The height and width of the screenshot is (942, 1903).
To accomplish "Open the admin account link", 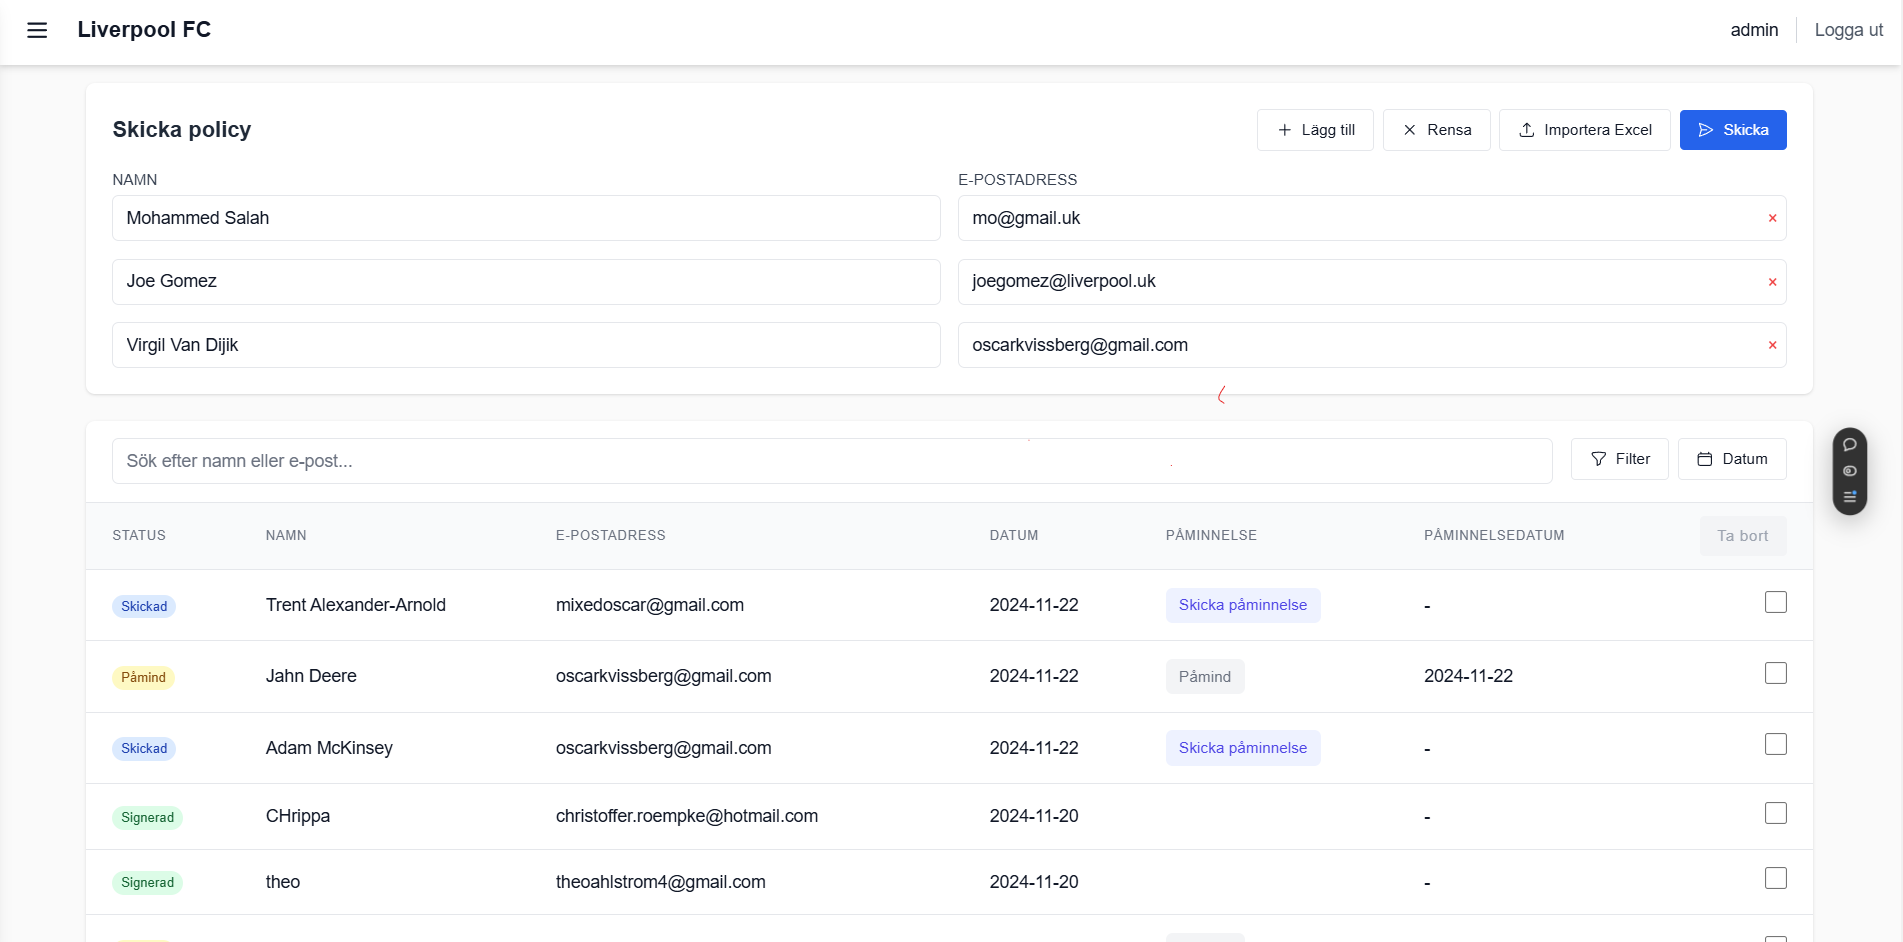I will 1754,30.
